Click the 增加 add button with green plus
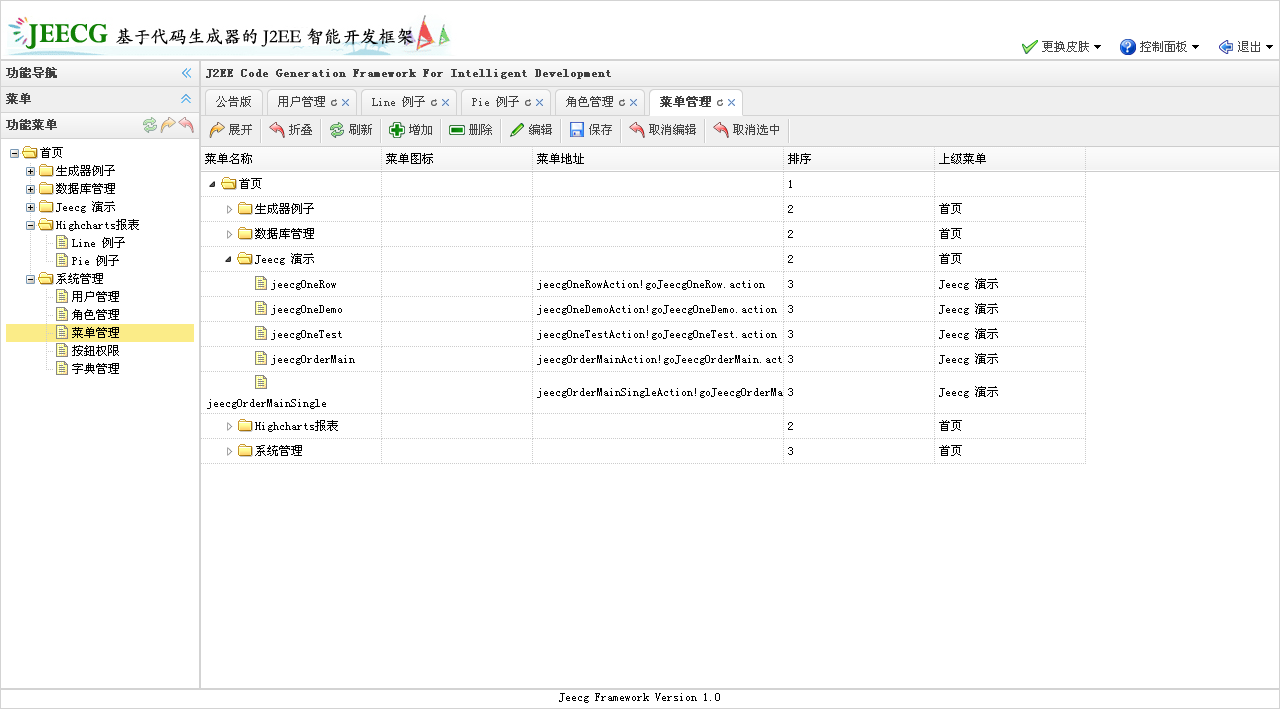 (x=411, y=130)
